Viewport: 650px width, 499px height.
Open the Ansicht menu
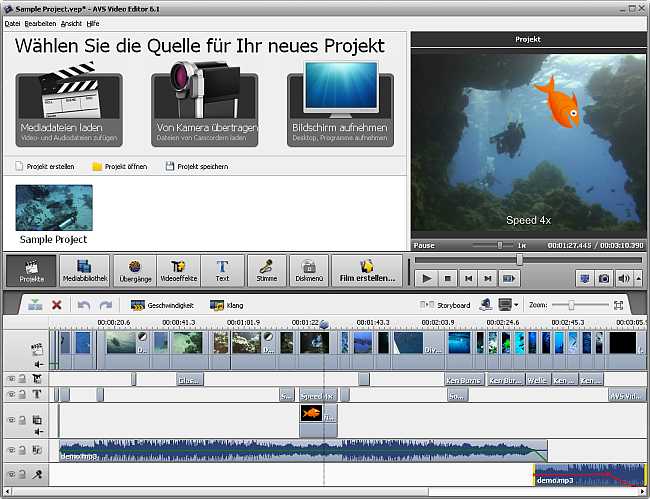tap(71, 24)
